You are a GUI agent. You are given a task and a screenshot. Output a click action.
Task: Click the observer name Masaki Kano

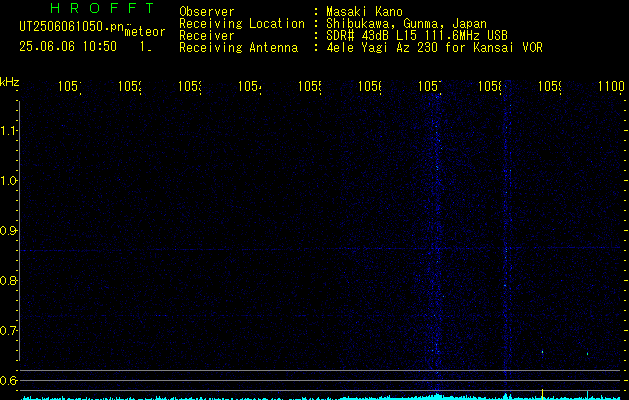point(364,12)
